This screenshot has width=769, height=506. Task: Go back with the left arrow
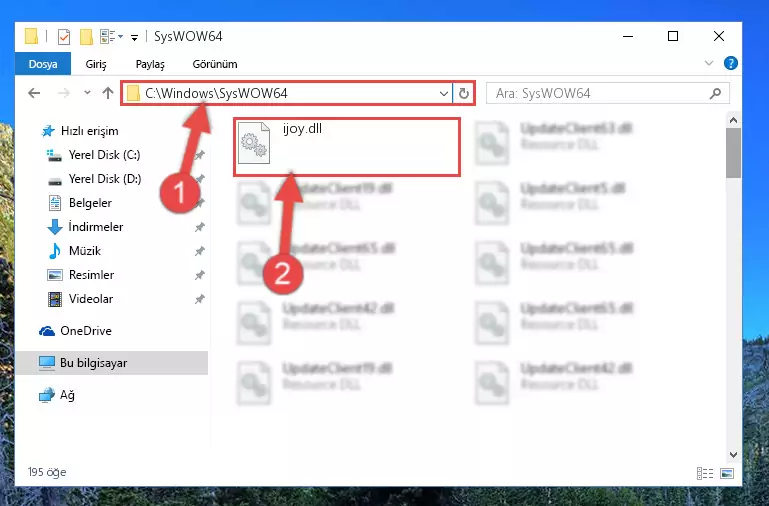click(34, 93)
